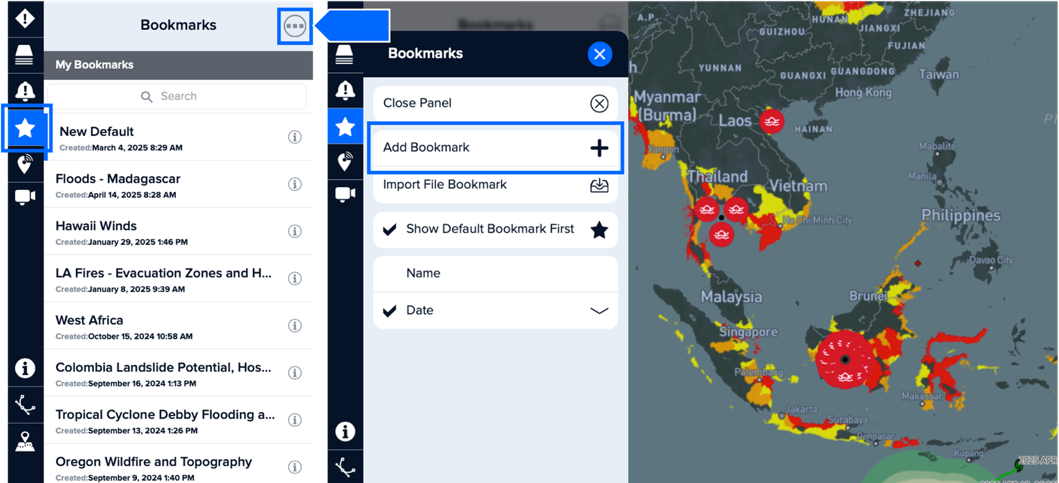This screenshot has width=1059, height=483.
Task: Choose Add Bookmark menu entry
Action: pyautogui.click(x=495, y=148)
